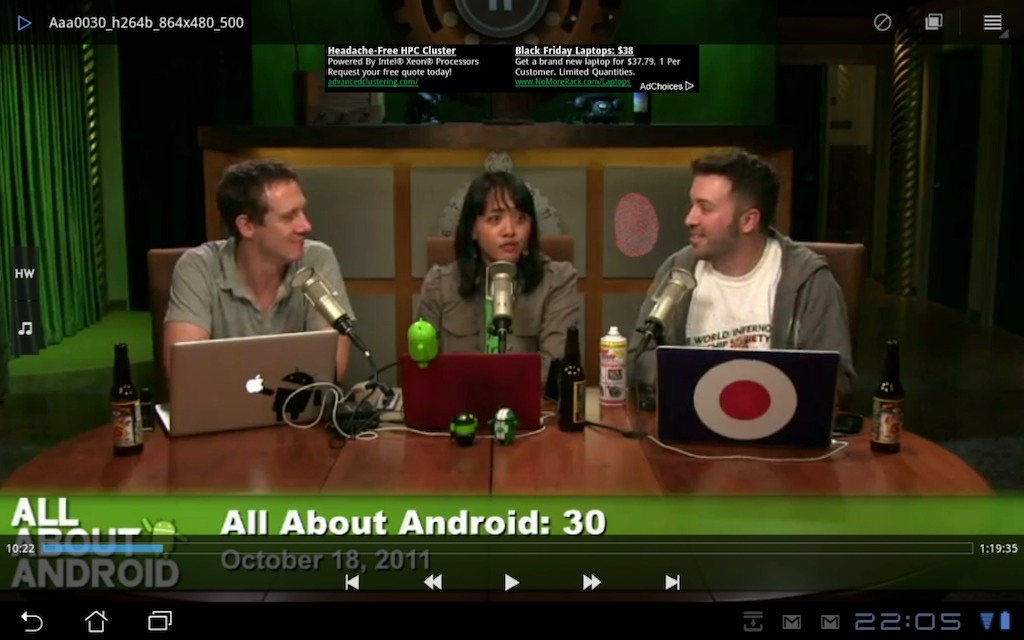Open the recent apps switcher
Image resolution: width=1024 pixels, height=640 pixels.
click(x=160, y=621)
